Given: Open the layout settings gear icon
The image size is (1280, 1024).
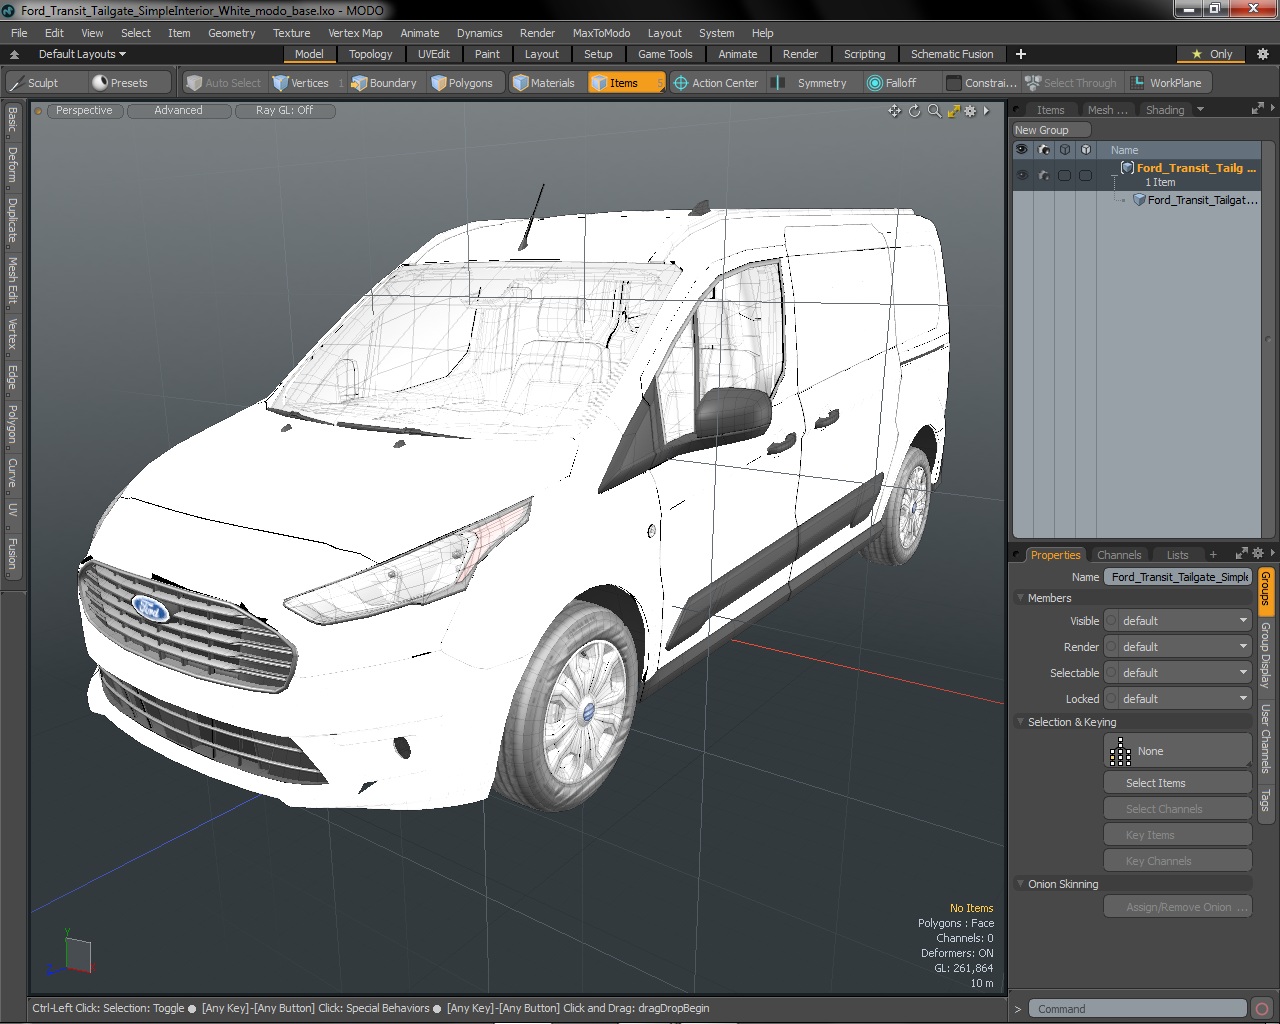Looking at the screenshot, I should (x=1263, y=54).
